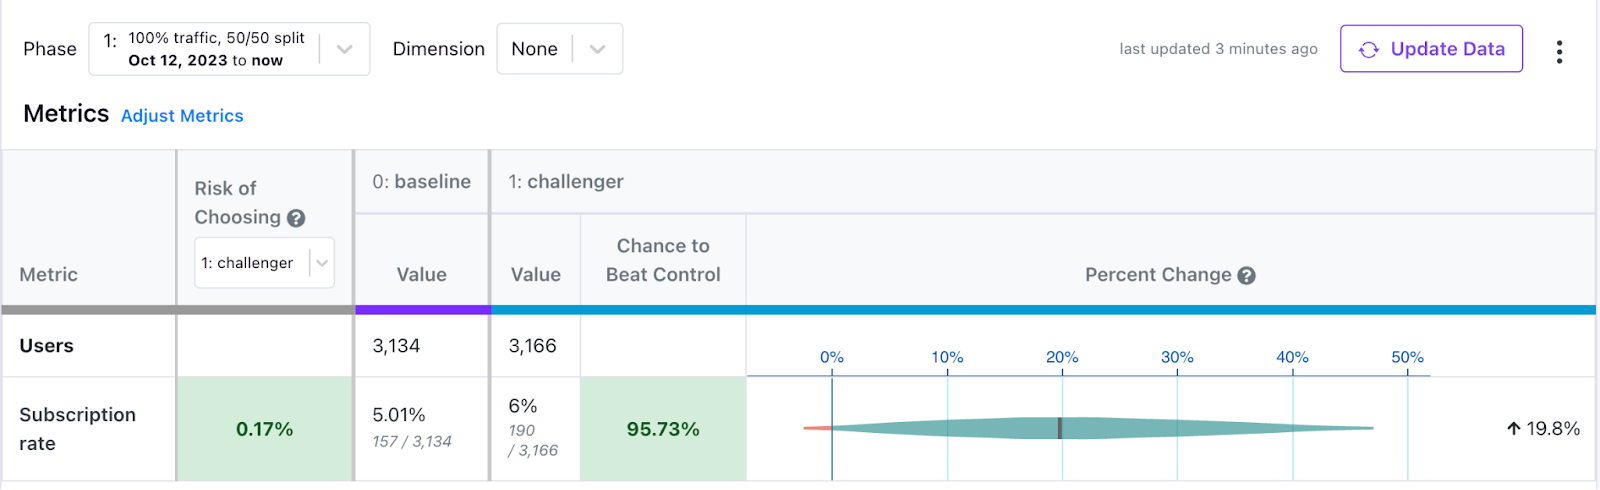Click the Update Data button
The width and height of the screenshot is (1600, 490).
click(x=1431, y=49)
